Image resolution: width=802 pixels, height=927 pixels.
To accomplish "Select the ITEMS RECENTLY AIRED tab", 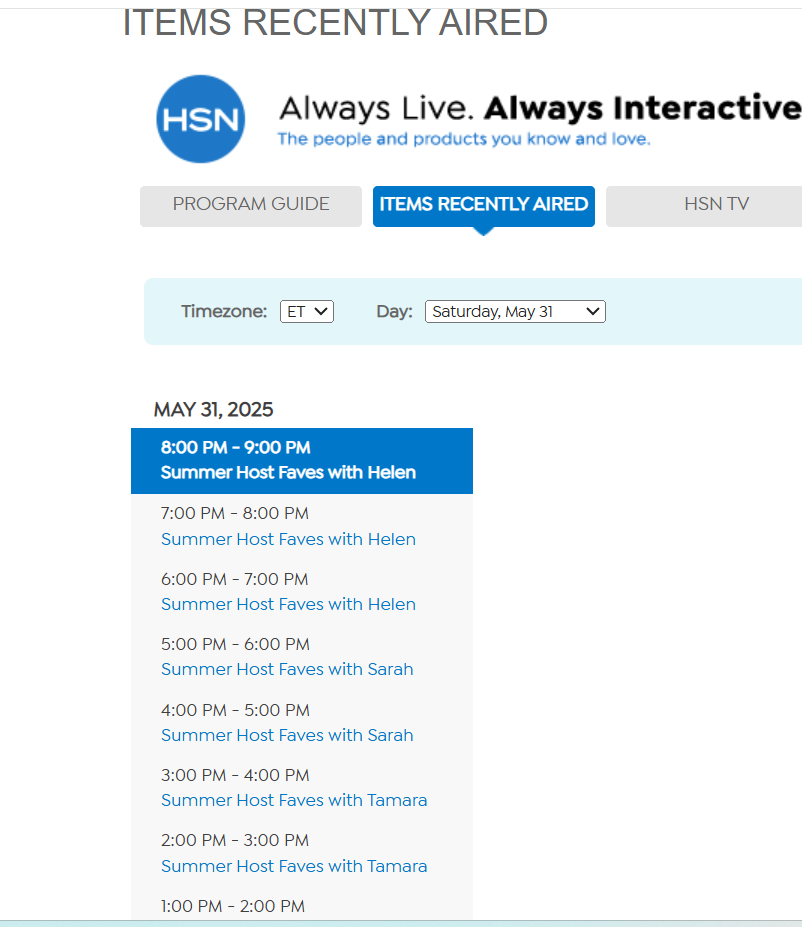I will click(x=483, y=204).
